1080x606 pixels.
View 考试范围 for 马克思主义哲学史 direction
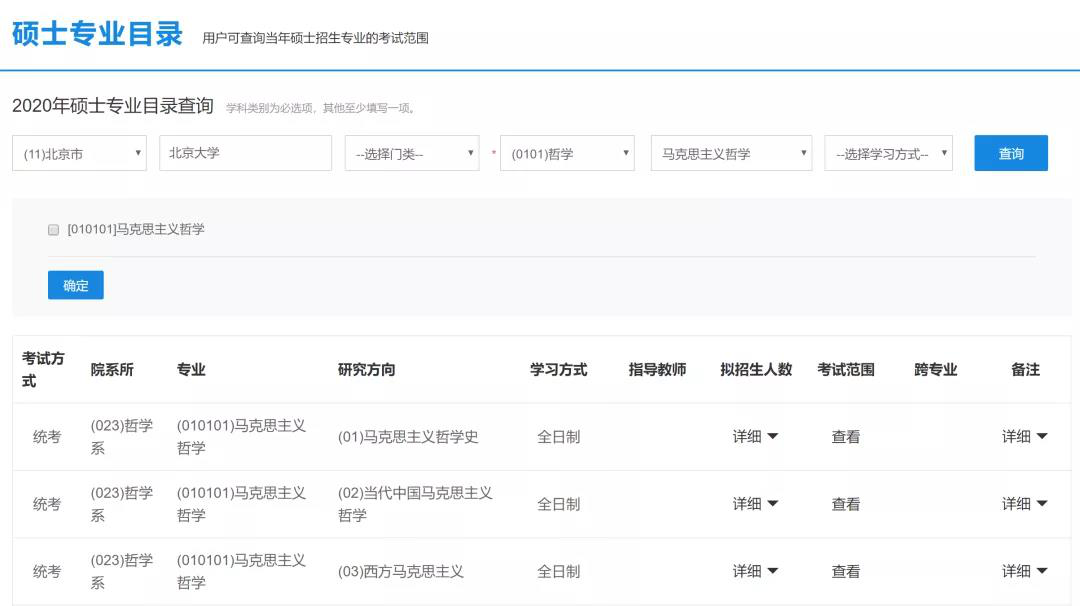point(846,437)
